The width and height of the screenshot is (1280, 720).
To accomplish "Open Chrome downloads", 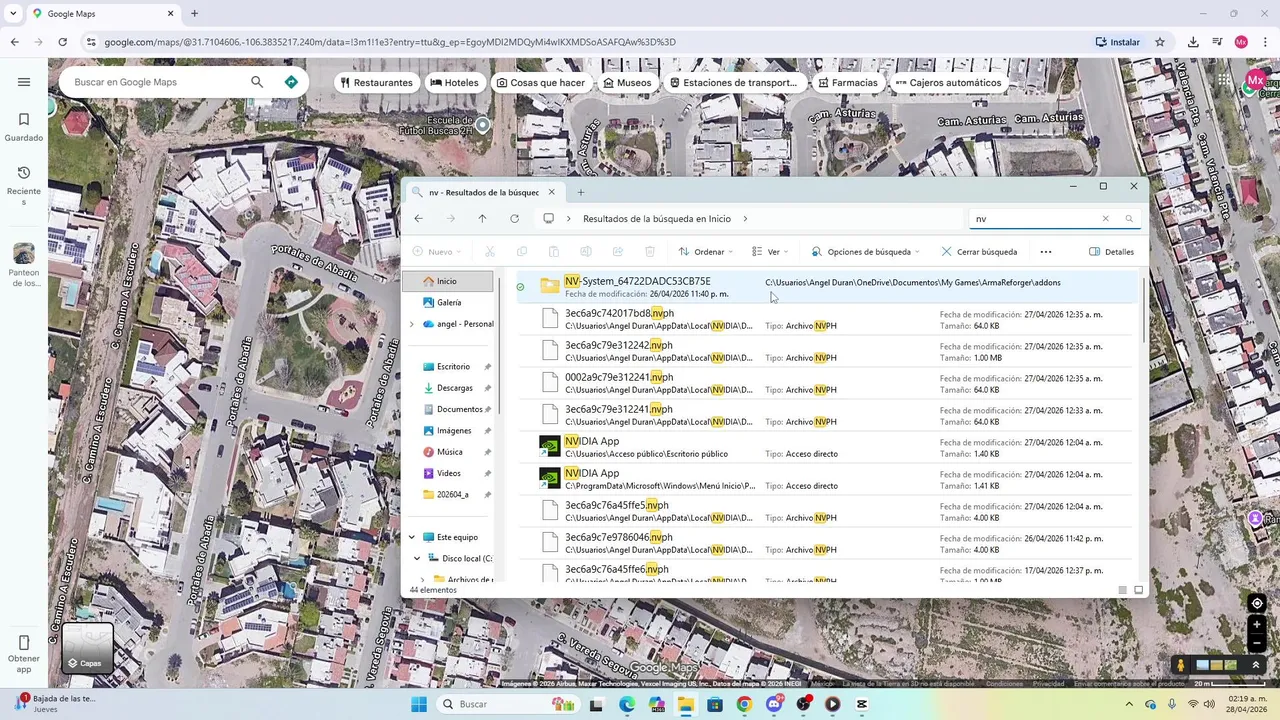I will 1193,42.
